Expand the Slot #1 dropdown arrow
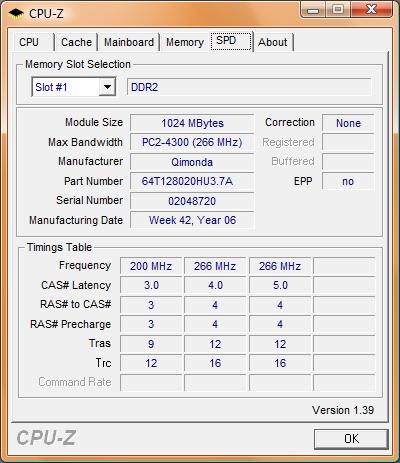Screen dimensions: 400x463 (x=107, y=87)
